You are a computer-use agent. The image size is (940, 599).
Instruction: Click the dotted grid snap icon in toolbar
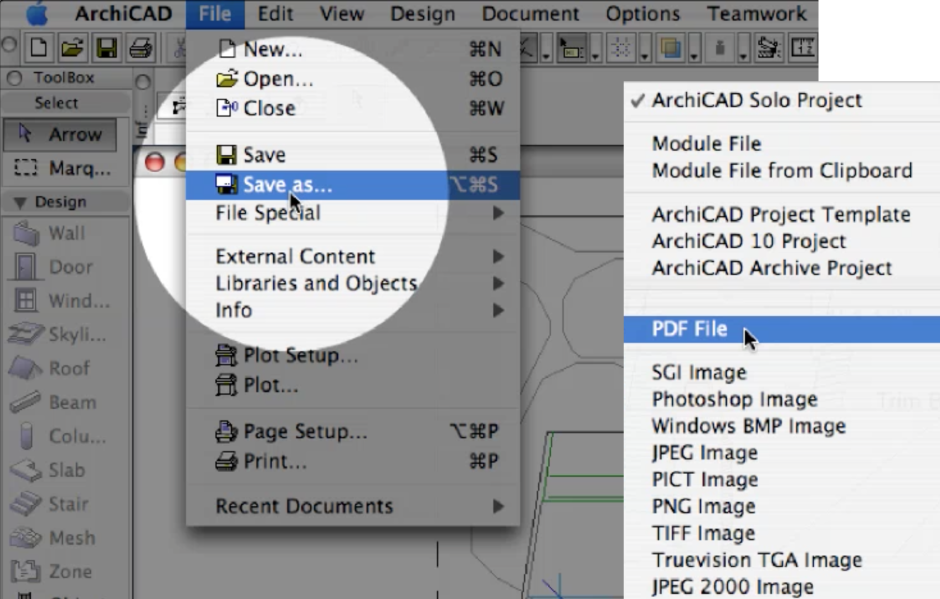pyautogui.click(x=620, y=47)
